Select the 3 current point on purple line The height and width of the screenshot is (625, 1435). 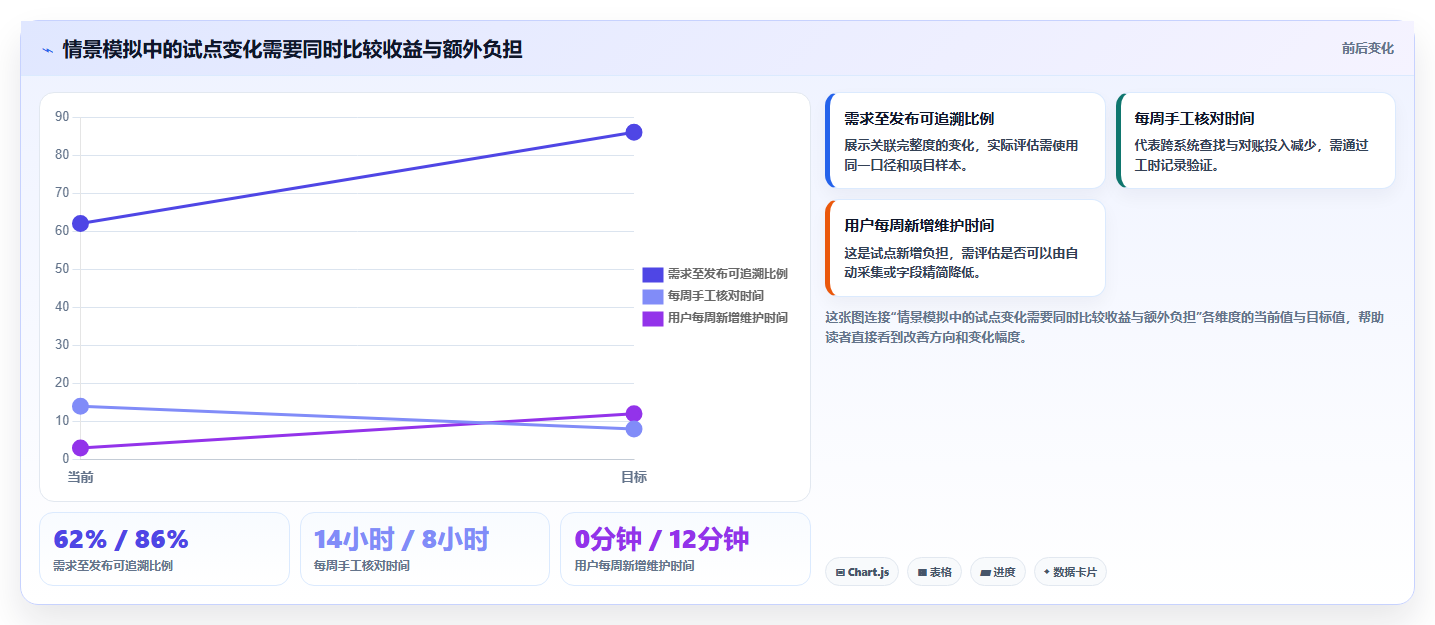click(x=80, y=448)
